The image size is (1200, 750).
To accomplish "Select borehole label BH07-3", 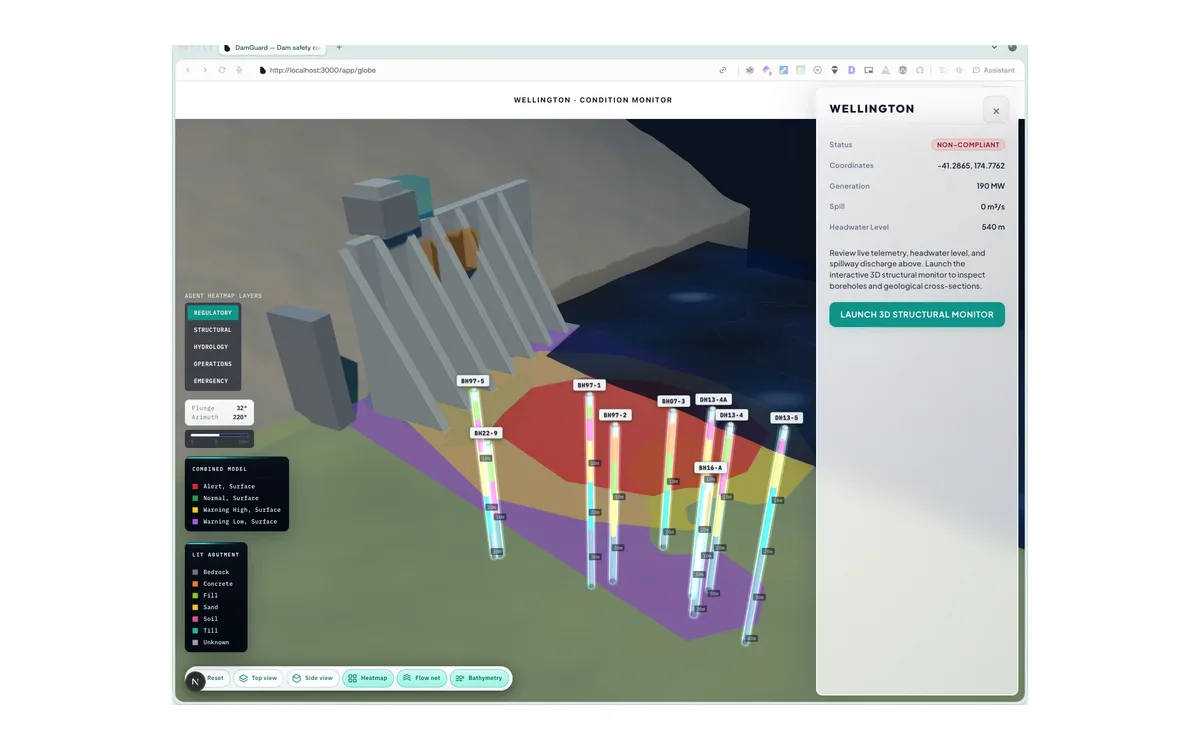I will [x=673, y=401].
